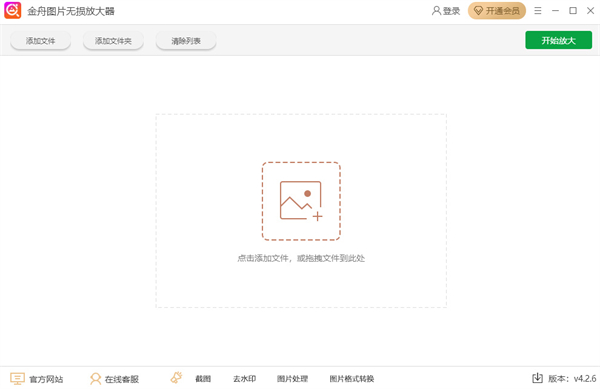Click the 添加文件夹 button
Image resolution: width=600 pixels, height=389 pixels.
pos(113,41)
